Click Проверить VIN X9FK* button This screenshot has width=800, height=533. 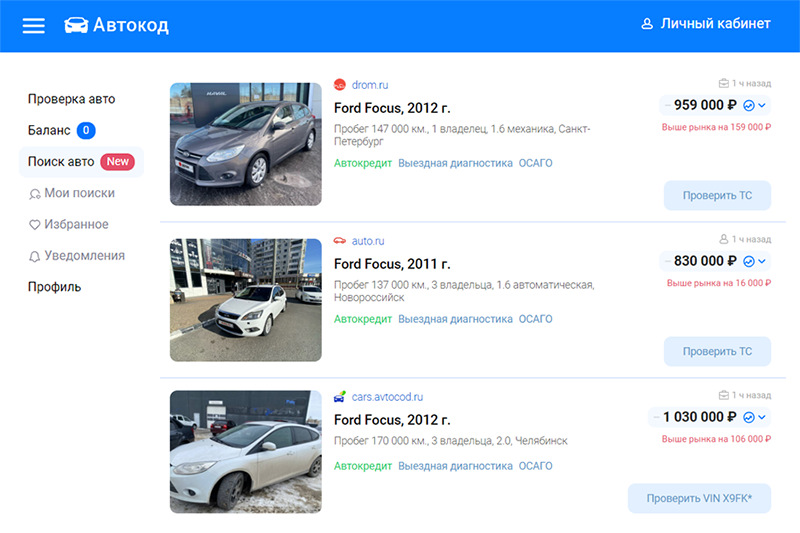click(699, 498)
